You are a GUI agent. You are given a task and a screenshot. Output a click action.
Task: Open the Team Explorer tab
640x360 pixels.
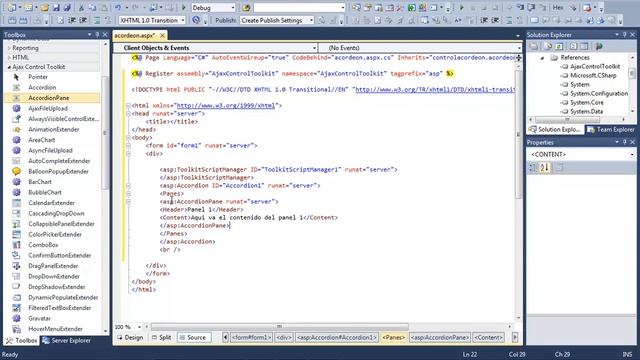click(611, 129)
